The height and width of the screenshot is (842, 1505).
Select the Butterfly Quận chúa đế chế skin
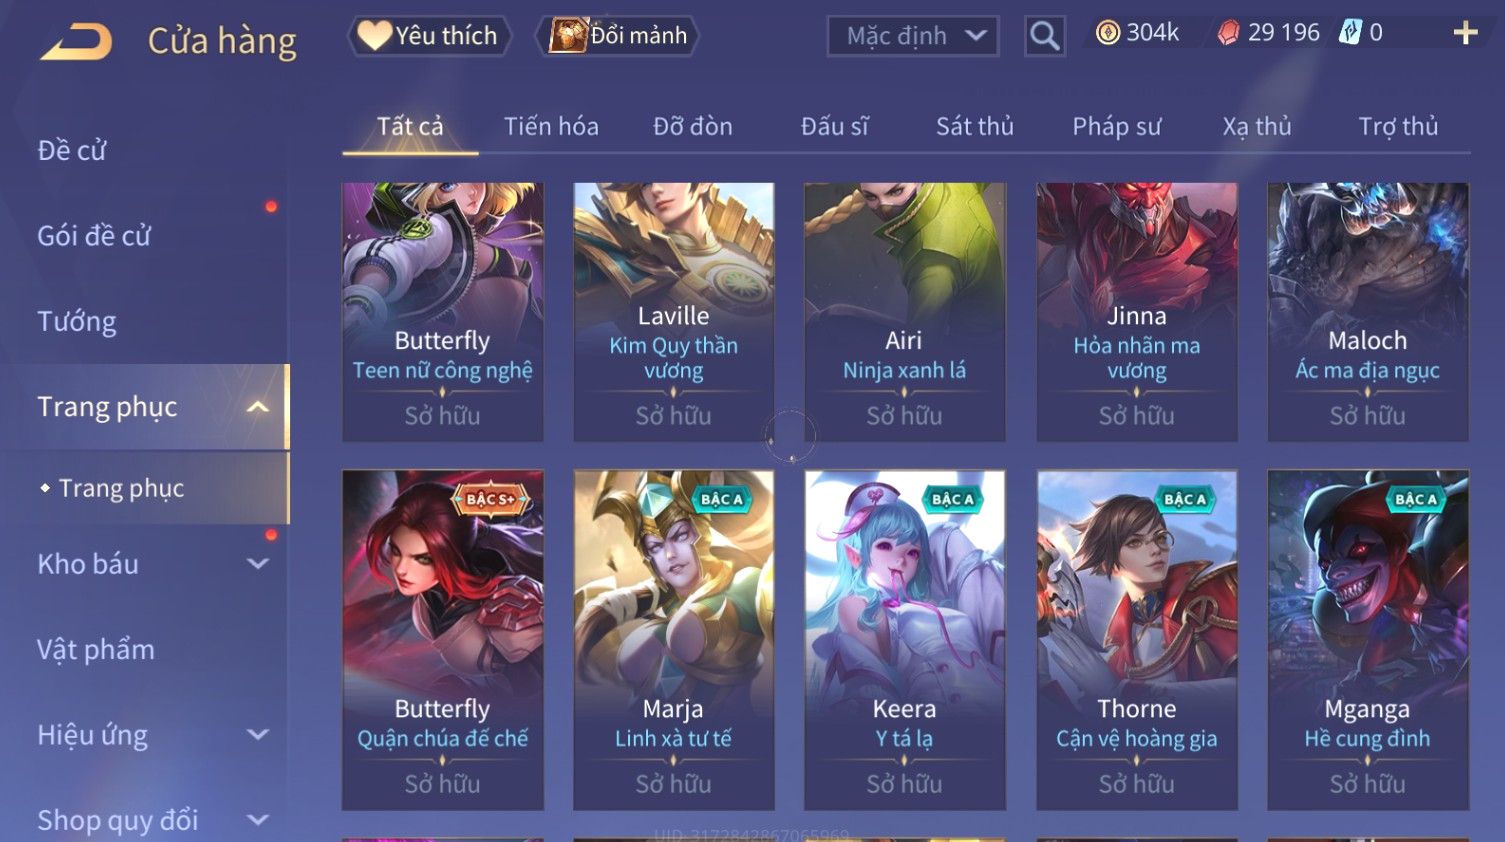443,640
